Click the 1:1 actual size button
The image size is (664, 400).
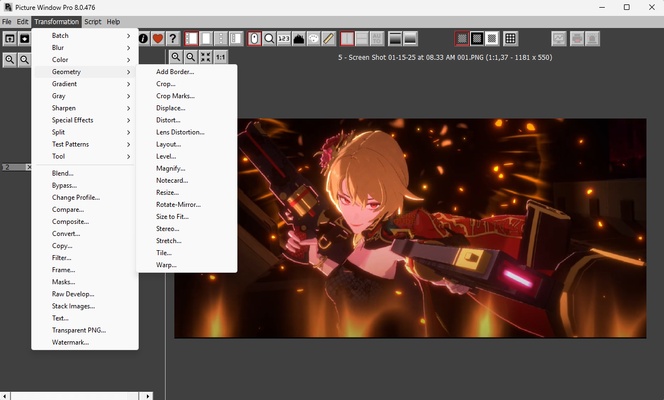pyautogui.click(x=221, y=57)
